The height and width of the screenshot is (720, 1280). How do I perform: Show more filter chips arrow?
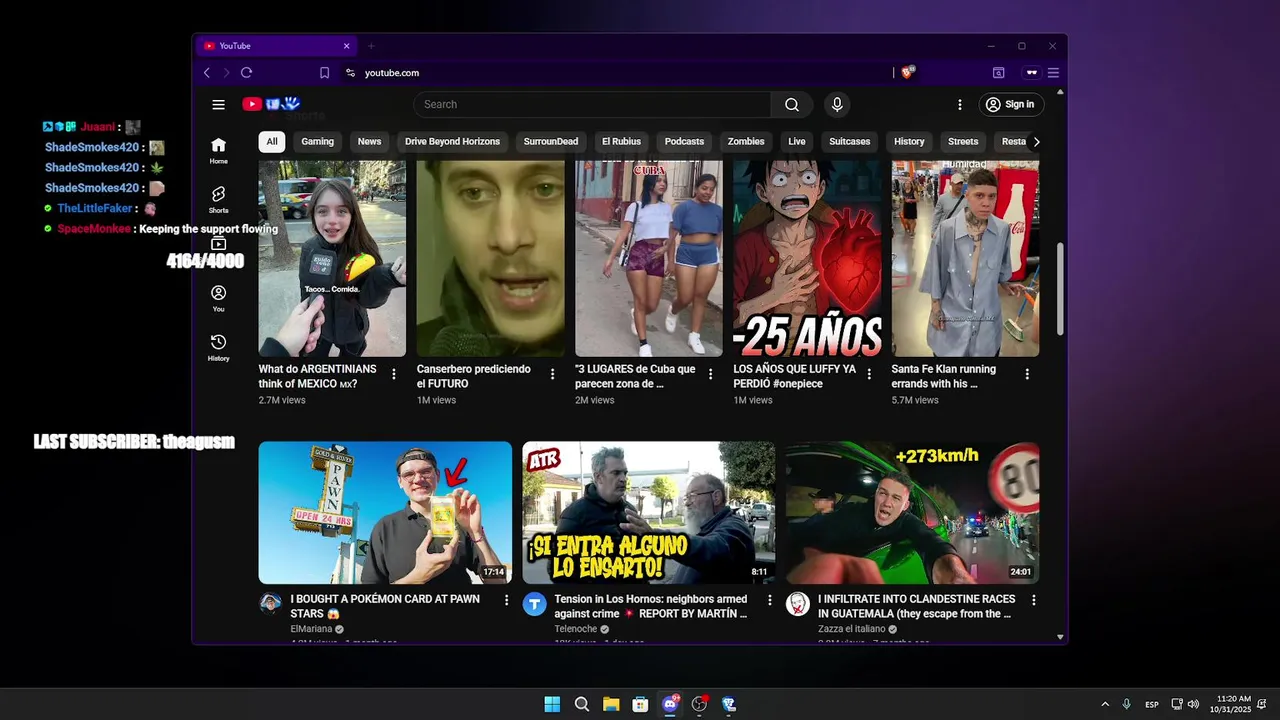coord(1036,141)
